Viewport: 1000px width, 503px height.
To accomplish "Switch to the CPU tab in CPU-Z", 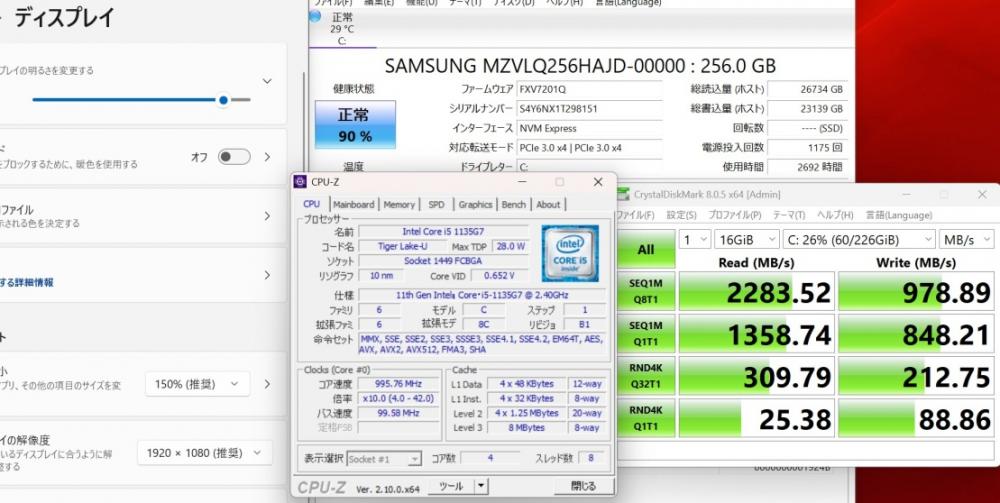I will (x=312, y=204).
